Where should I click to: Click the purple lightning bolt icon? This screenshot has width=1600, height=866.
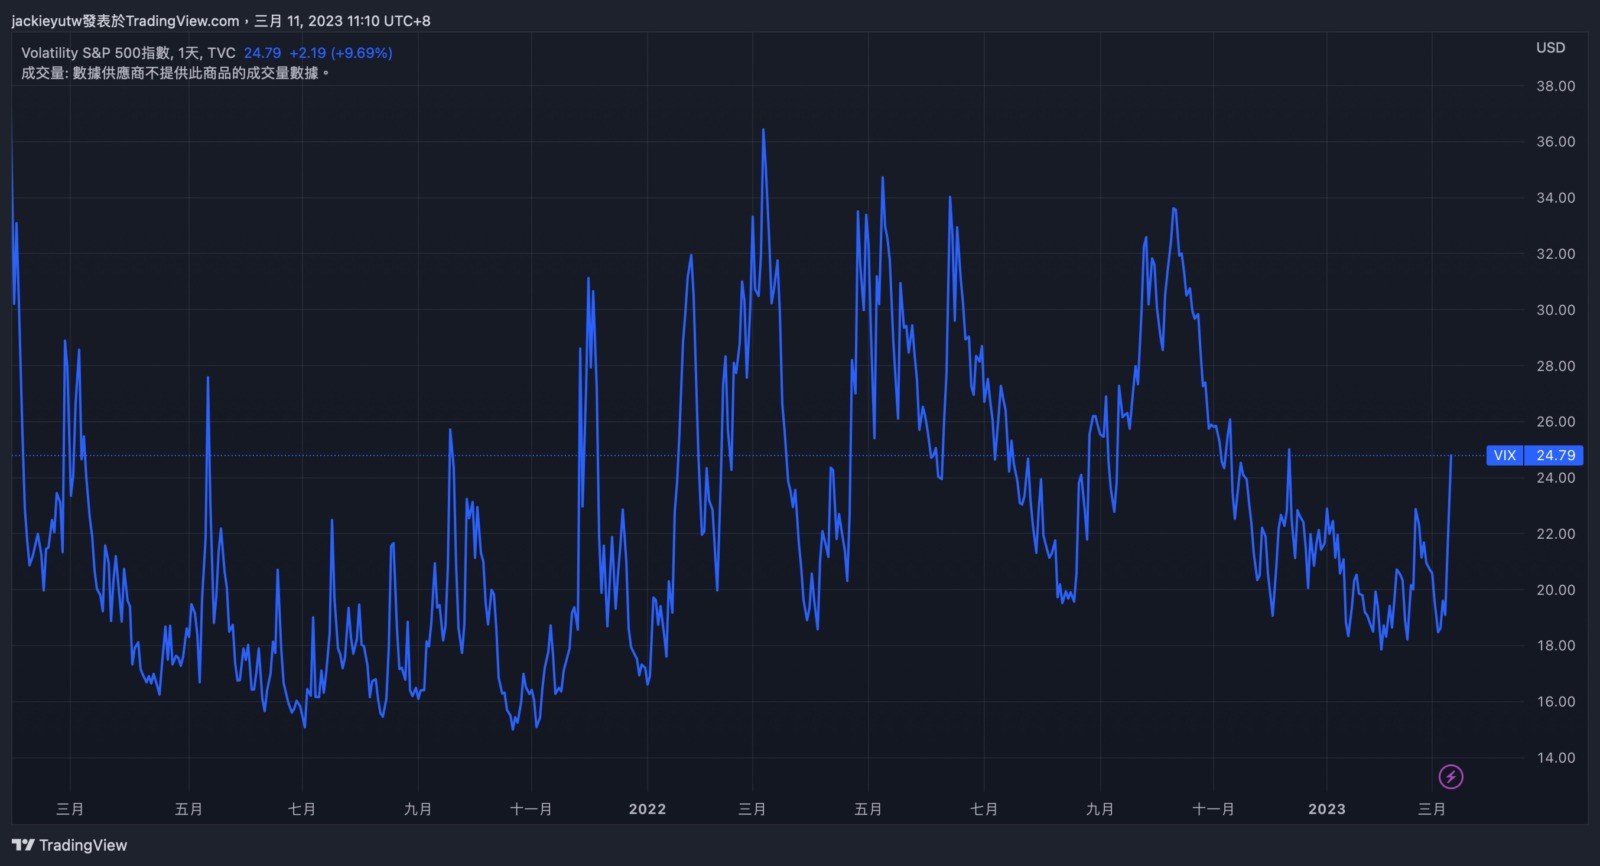point(1450,776)
